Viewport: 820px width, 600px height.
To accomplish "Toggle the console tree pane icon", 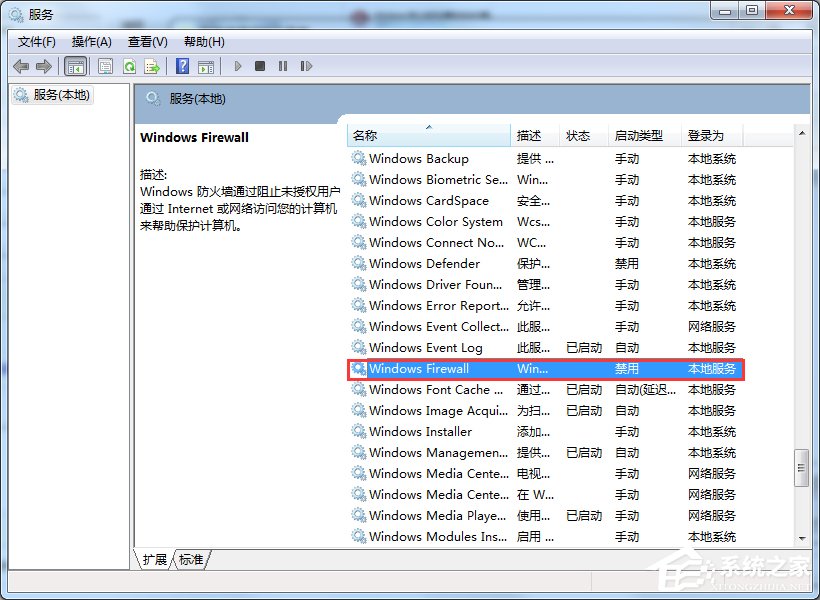I will (77, 65).
